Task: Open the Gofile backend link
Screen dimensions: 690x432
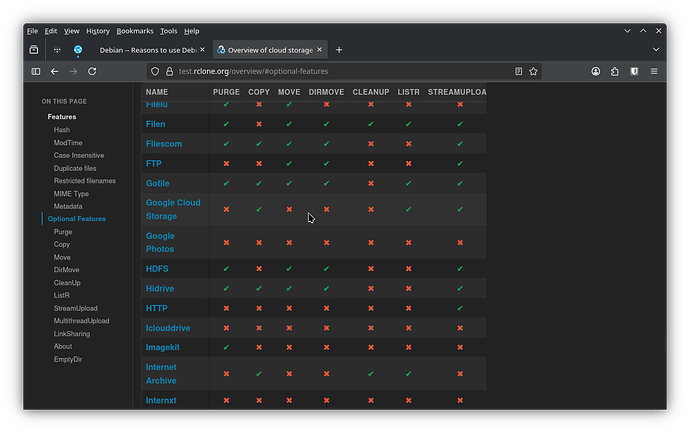Action: (x=158, y=183)
